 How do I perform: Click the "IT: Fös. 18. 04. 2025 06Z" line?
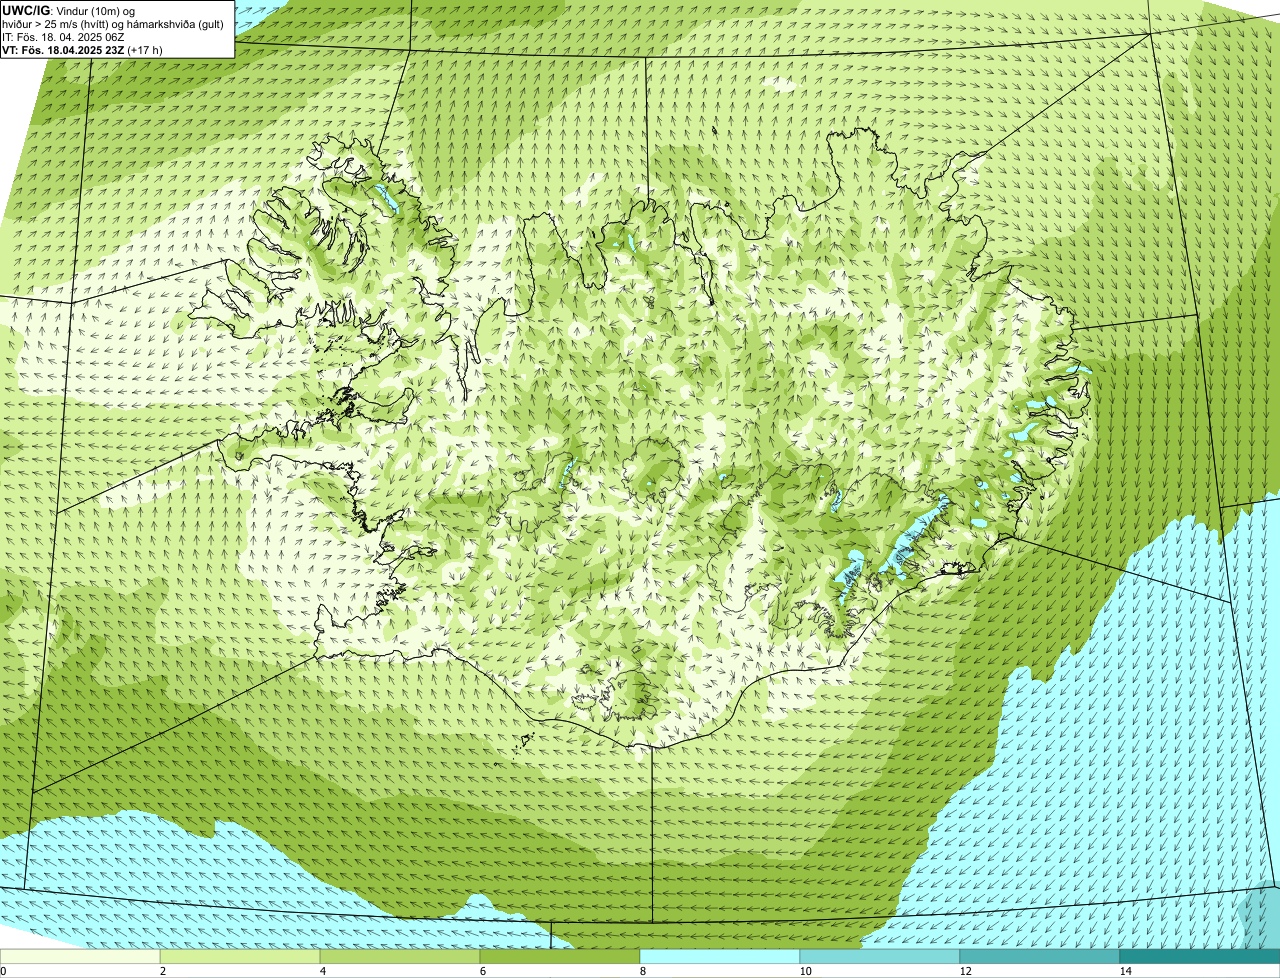(63, 36)
